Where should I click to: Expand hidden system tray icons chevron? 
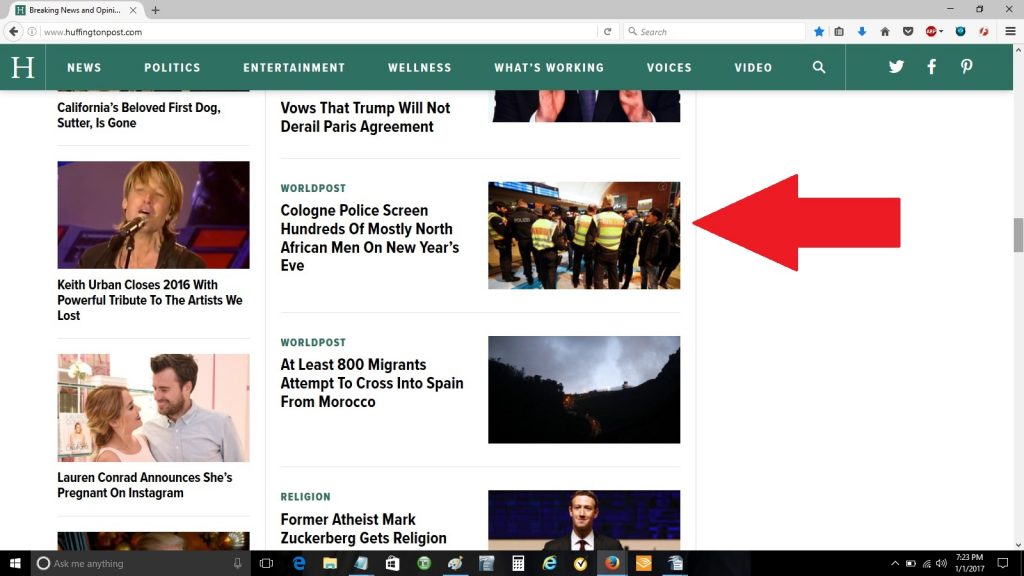click(x=895, y=563)
